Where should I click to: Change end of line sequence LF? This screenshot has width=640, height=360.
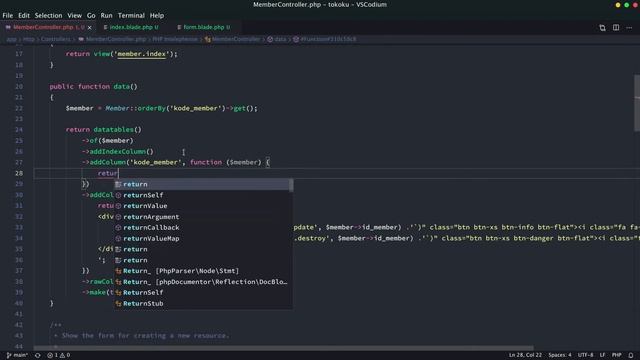click(602, 355)
